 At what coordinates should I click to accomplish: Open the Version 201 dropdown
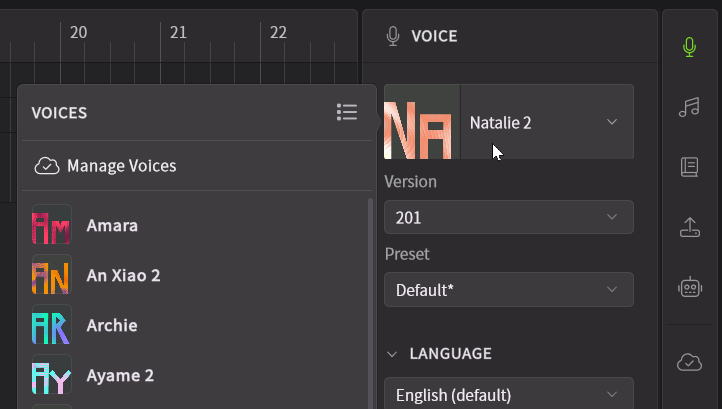tap(509, 217)
